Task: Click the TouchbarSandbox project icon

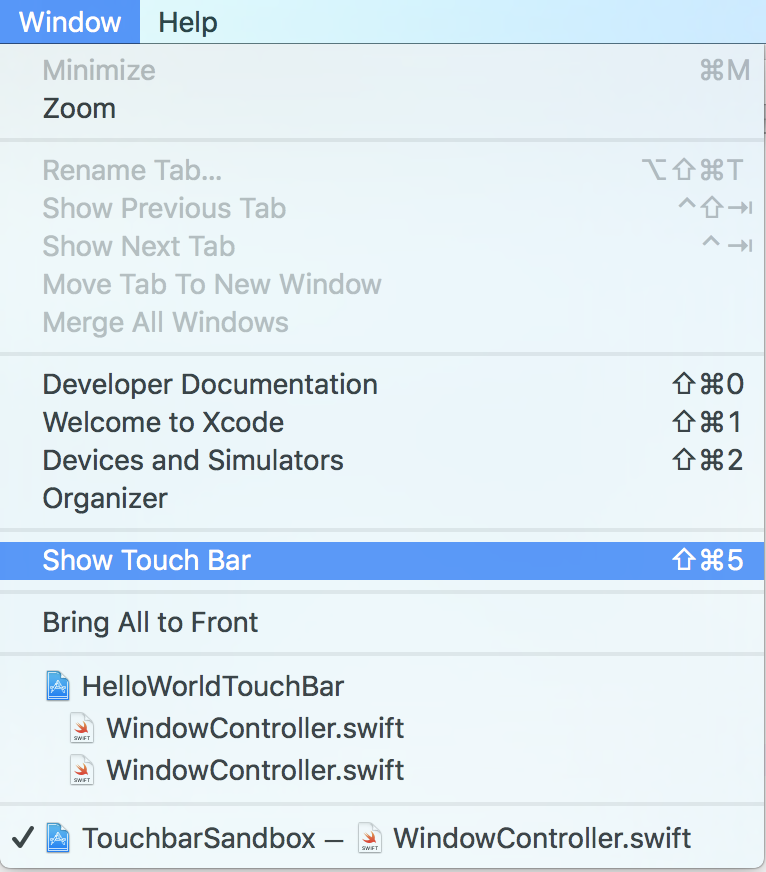Action: point(58,838)
